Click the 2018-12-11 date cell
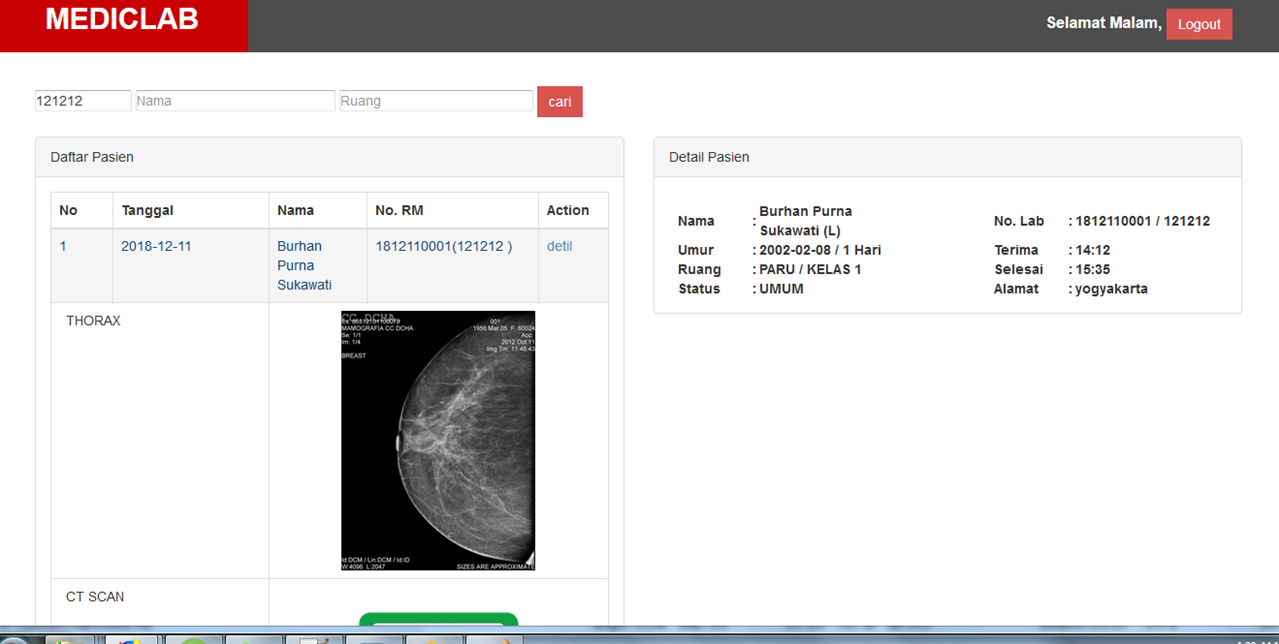The height and width of the screenshot is (644, 1279). pos(156,246)
